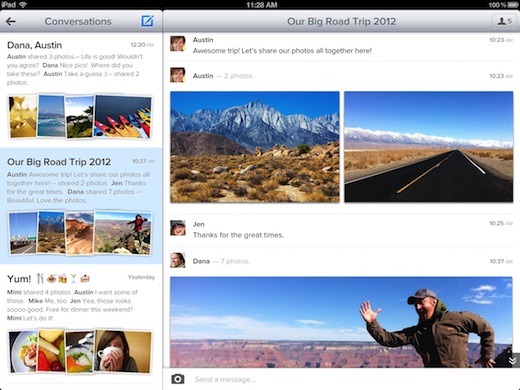Tap Dana's avatar beside '7 photos' post
The height and width of the screenshot is (390, 520).
(x=178, y=260)
